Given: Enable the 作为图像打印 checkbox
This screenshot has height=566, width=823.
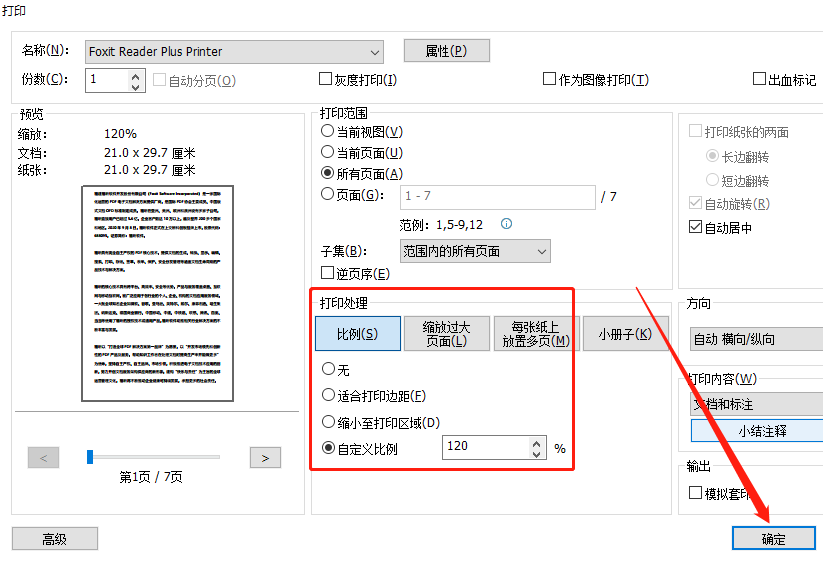Looking at the screenshot, I should (x=549, y=79).
